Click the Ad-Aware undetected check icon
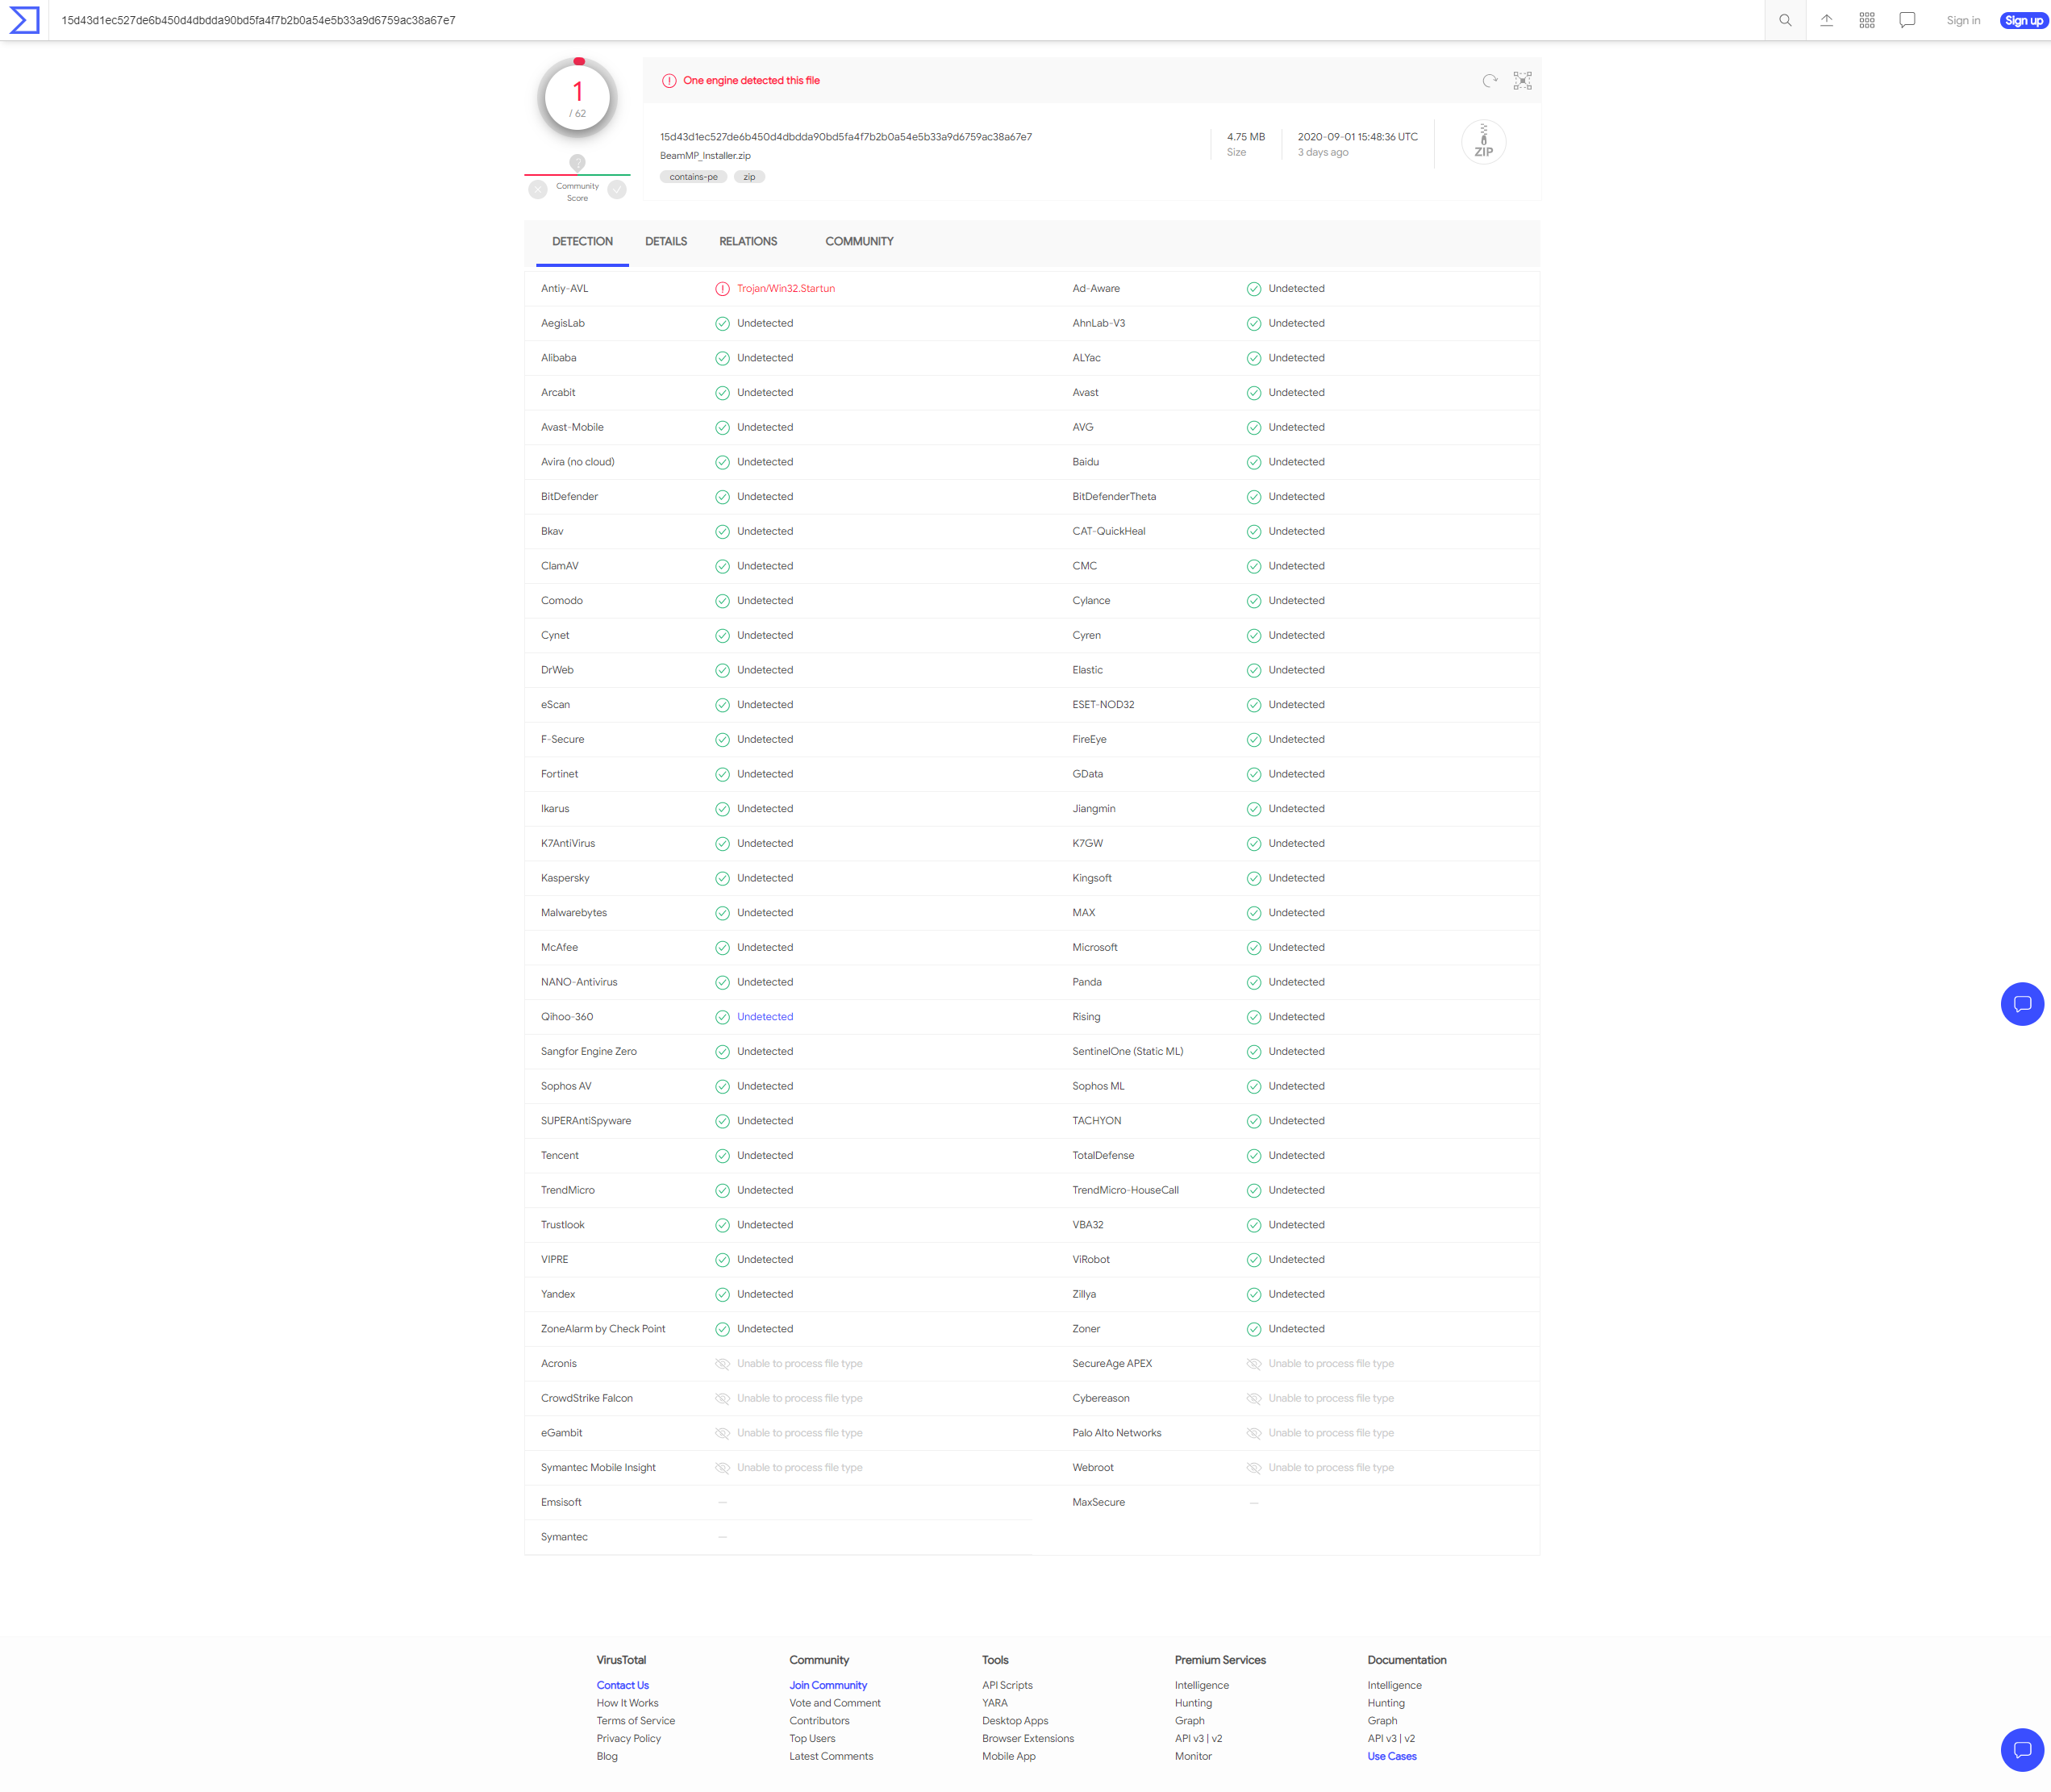Image resolution: width=2051 pixels, height=1792 pixels. (x=1254, y=289)
